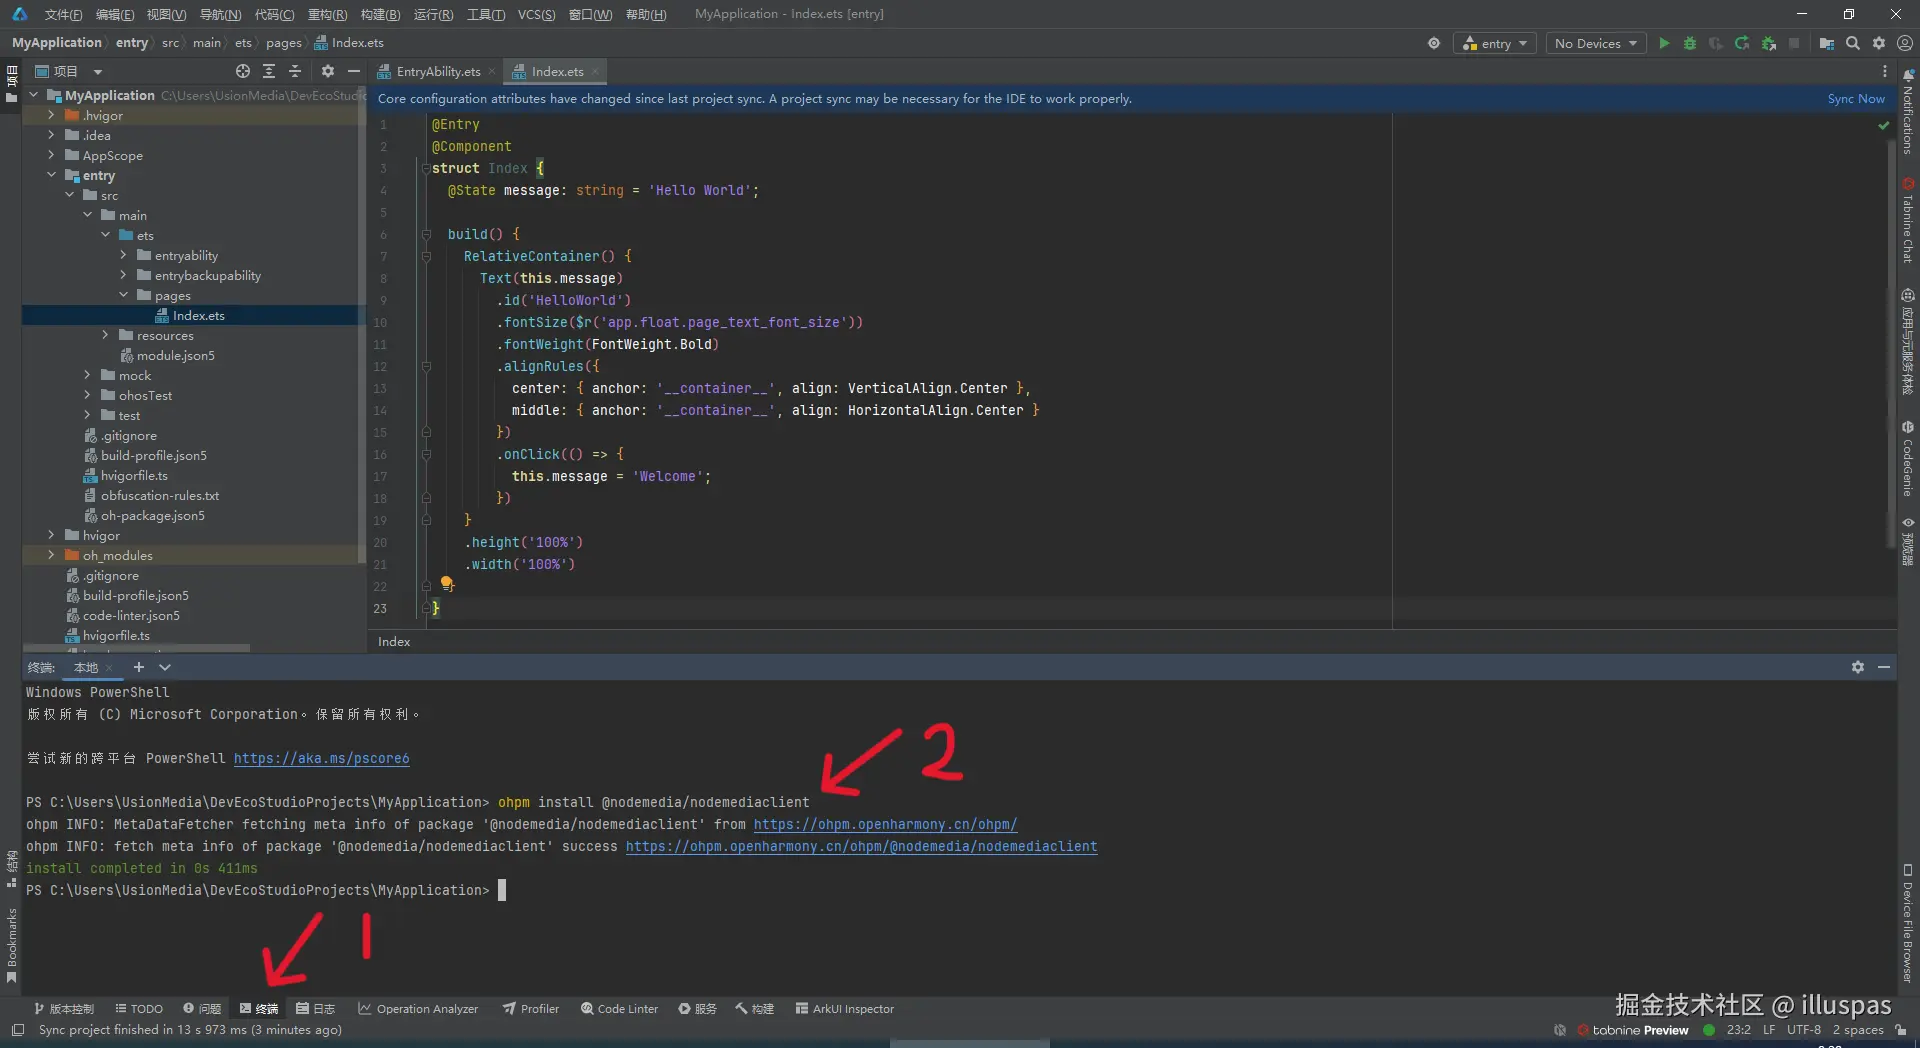
Task: Open the VCS menu
Action: (536, 14)
